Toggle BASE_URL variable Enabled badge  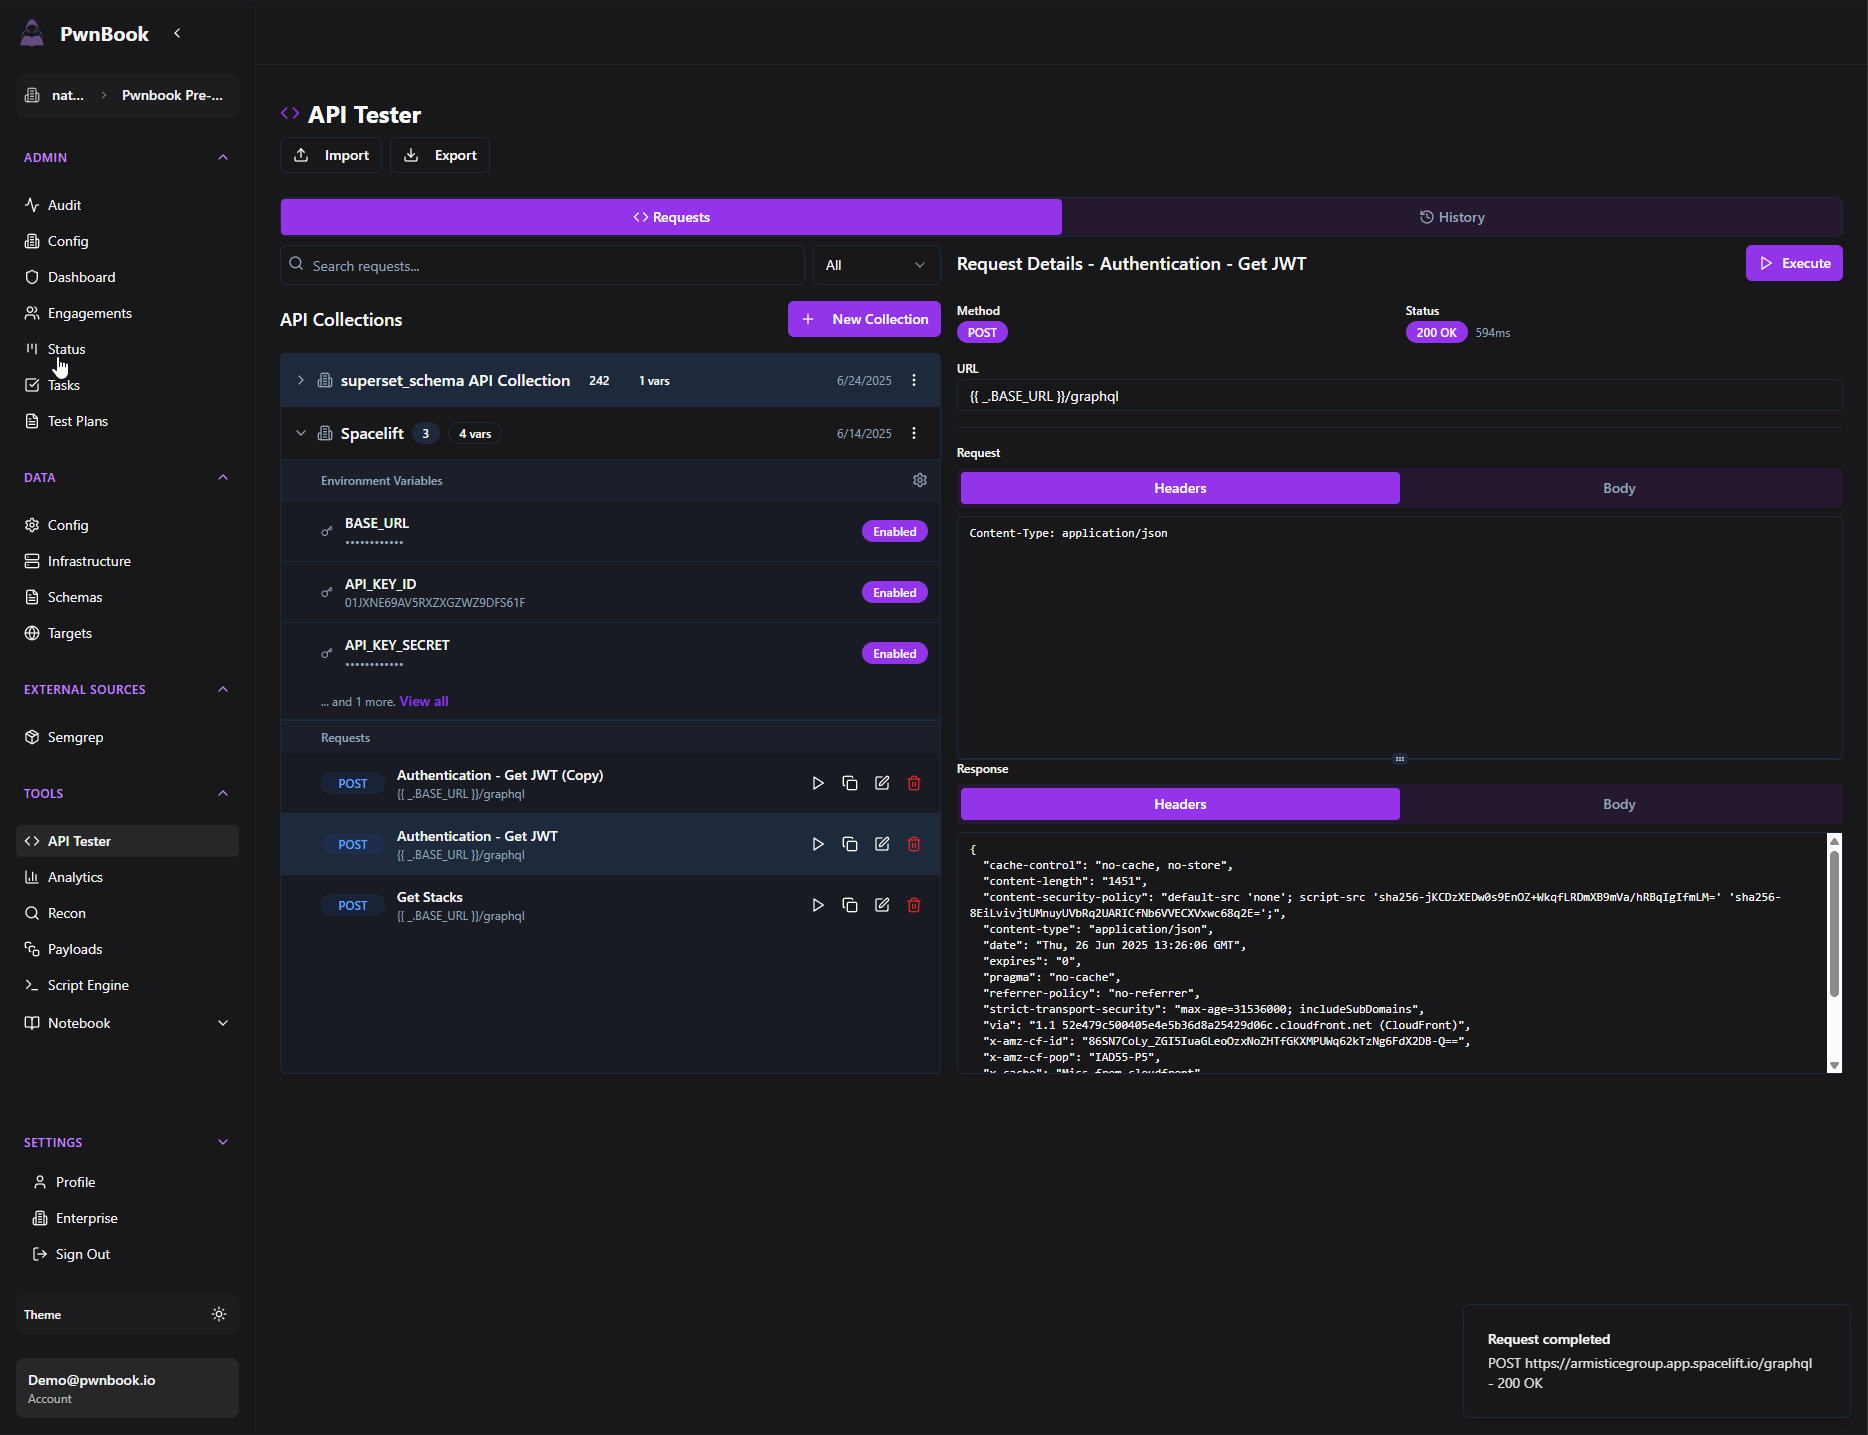pos(894,531)
